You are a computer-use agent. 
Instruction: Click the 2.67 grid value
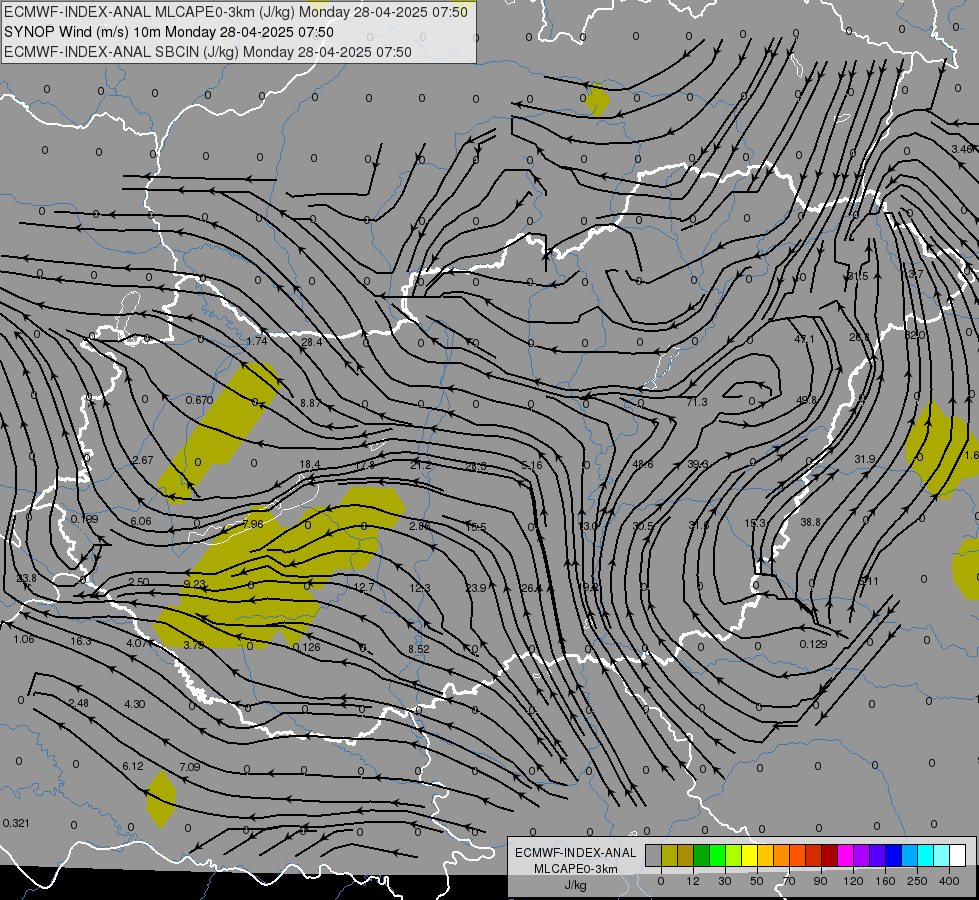(x=142, y=460)
